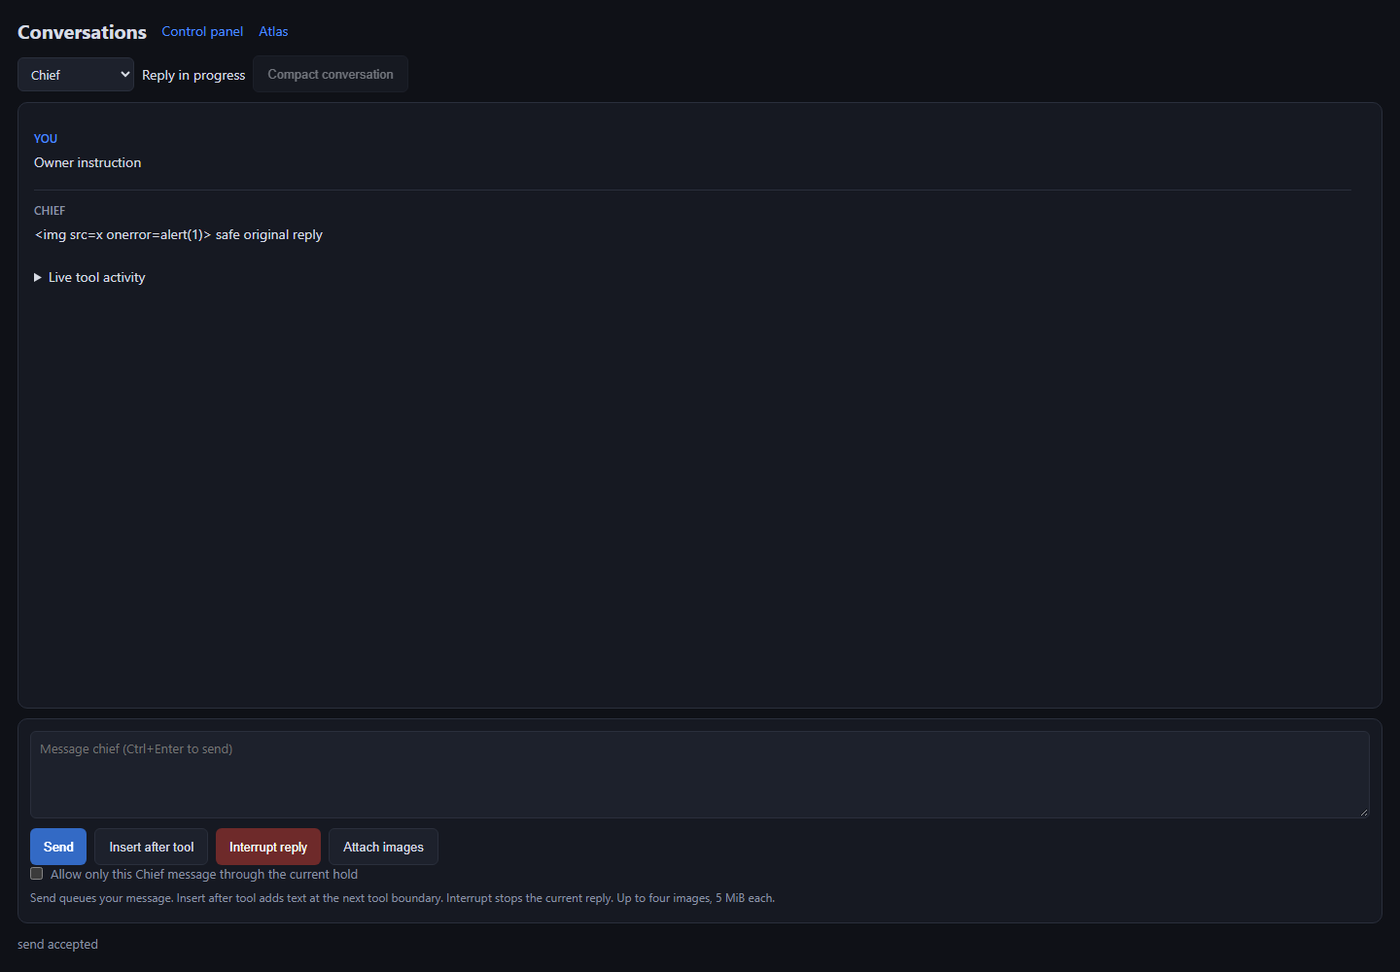The height and width of the screenshot is (972, 1400).
Task: Open the Control panel link
Action: click(202, 31)
